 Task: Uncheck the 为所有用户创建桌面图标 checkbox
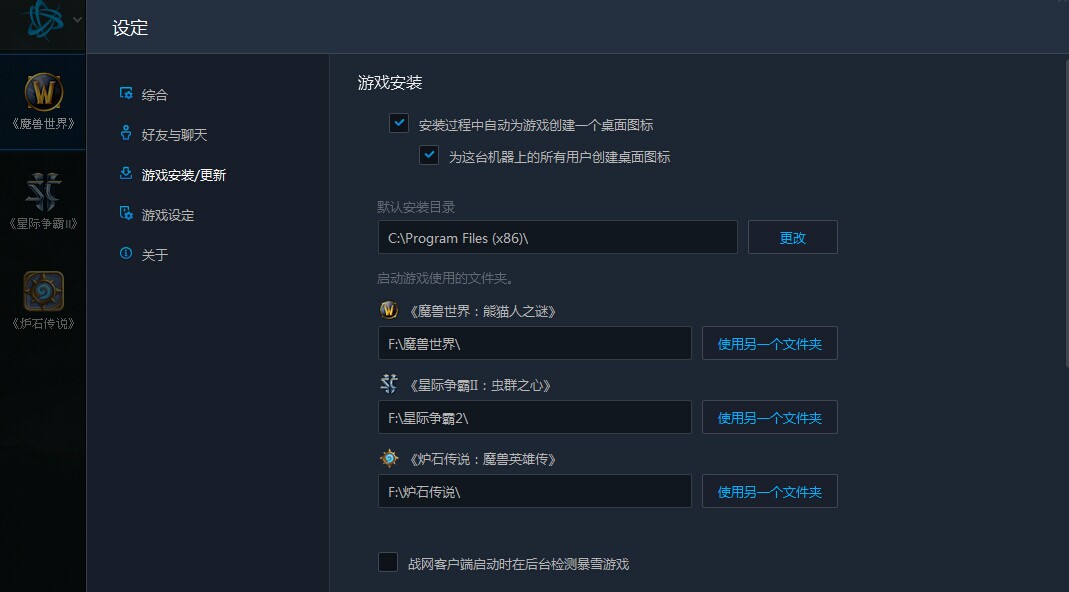(x=429, y=156)
